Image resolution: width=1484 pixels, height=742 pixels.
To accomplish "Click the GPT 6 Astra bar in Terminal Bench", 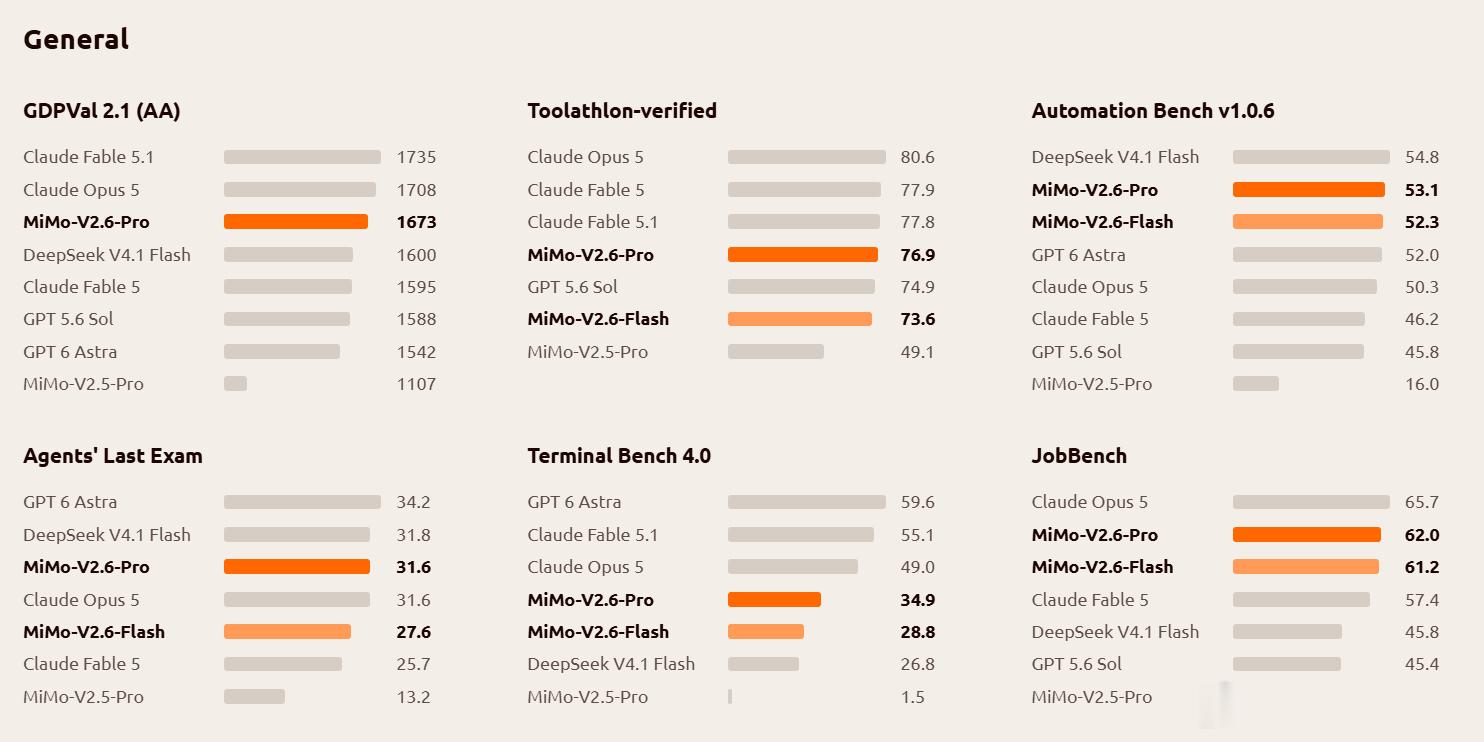I will tap(807, 502).
